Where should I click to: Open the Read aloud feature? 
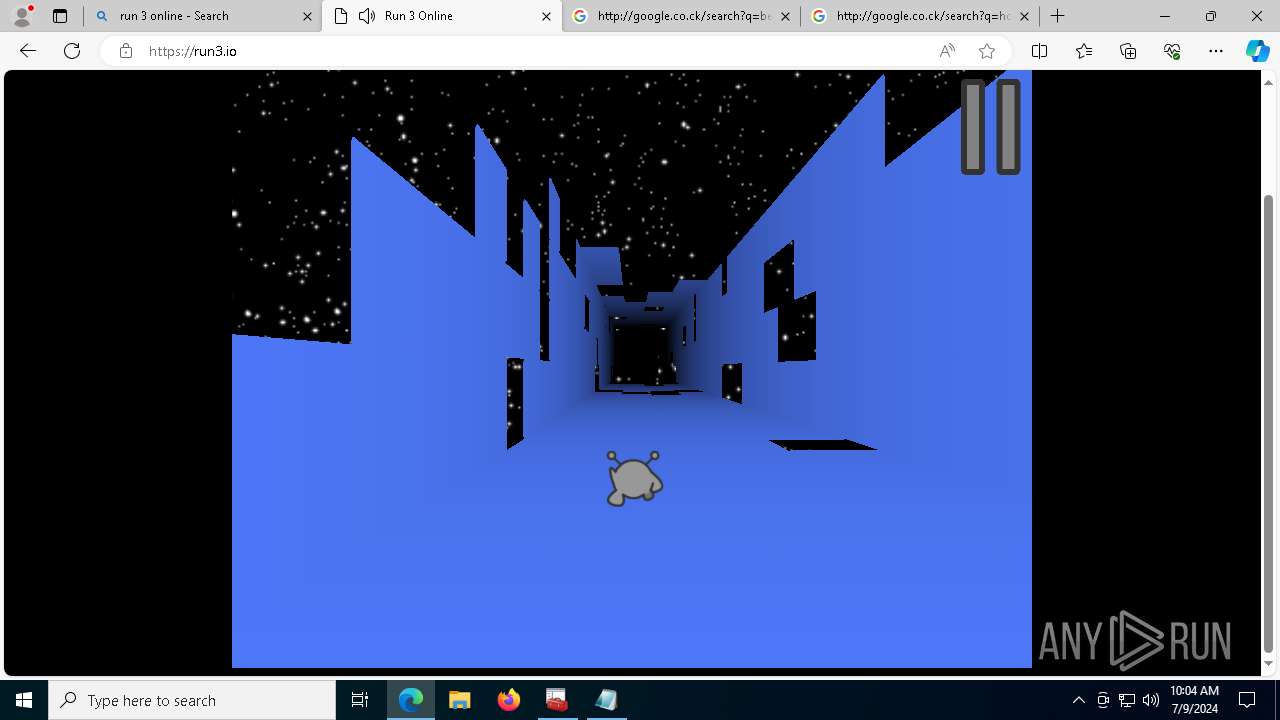pos(947,51)
